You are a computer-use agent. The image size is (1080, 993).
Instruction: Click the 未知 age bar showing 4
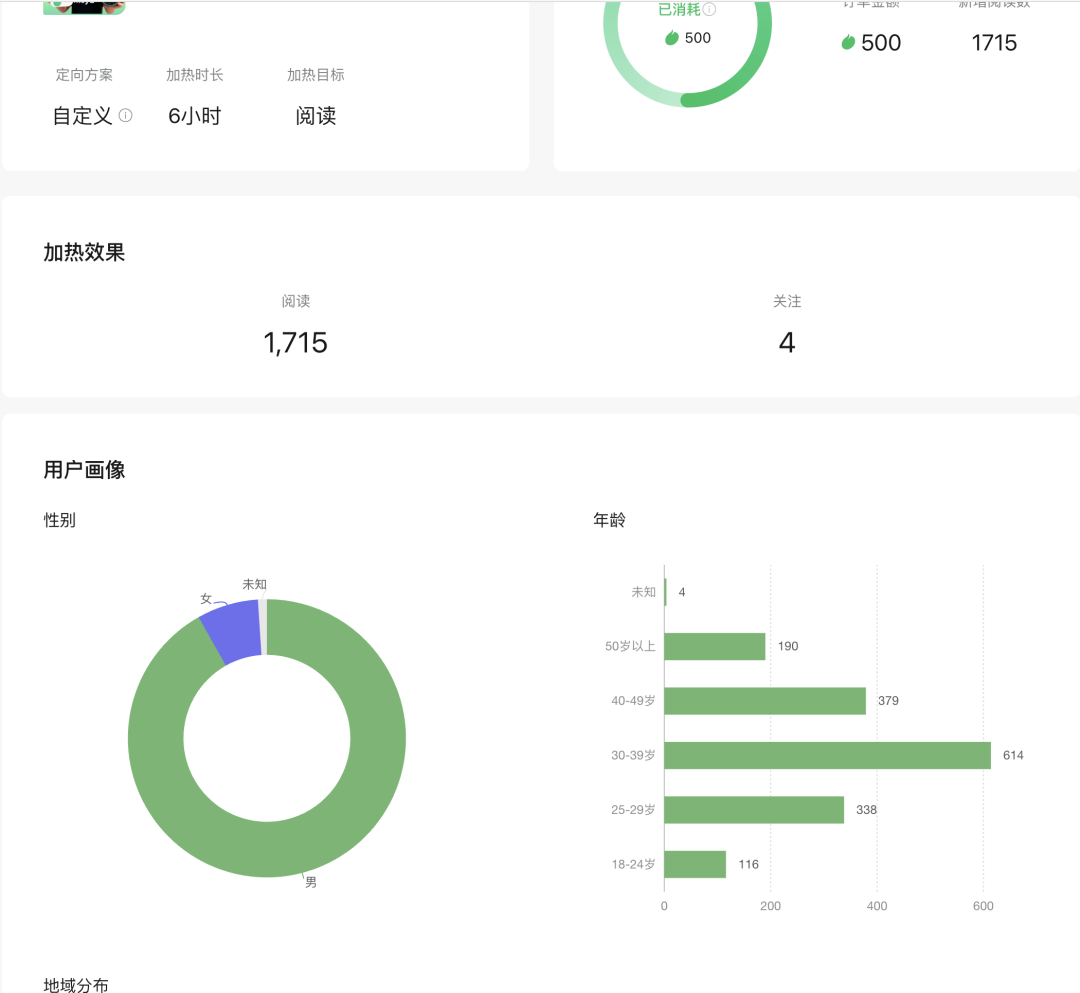(665, 592)
